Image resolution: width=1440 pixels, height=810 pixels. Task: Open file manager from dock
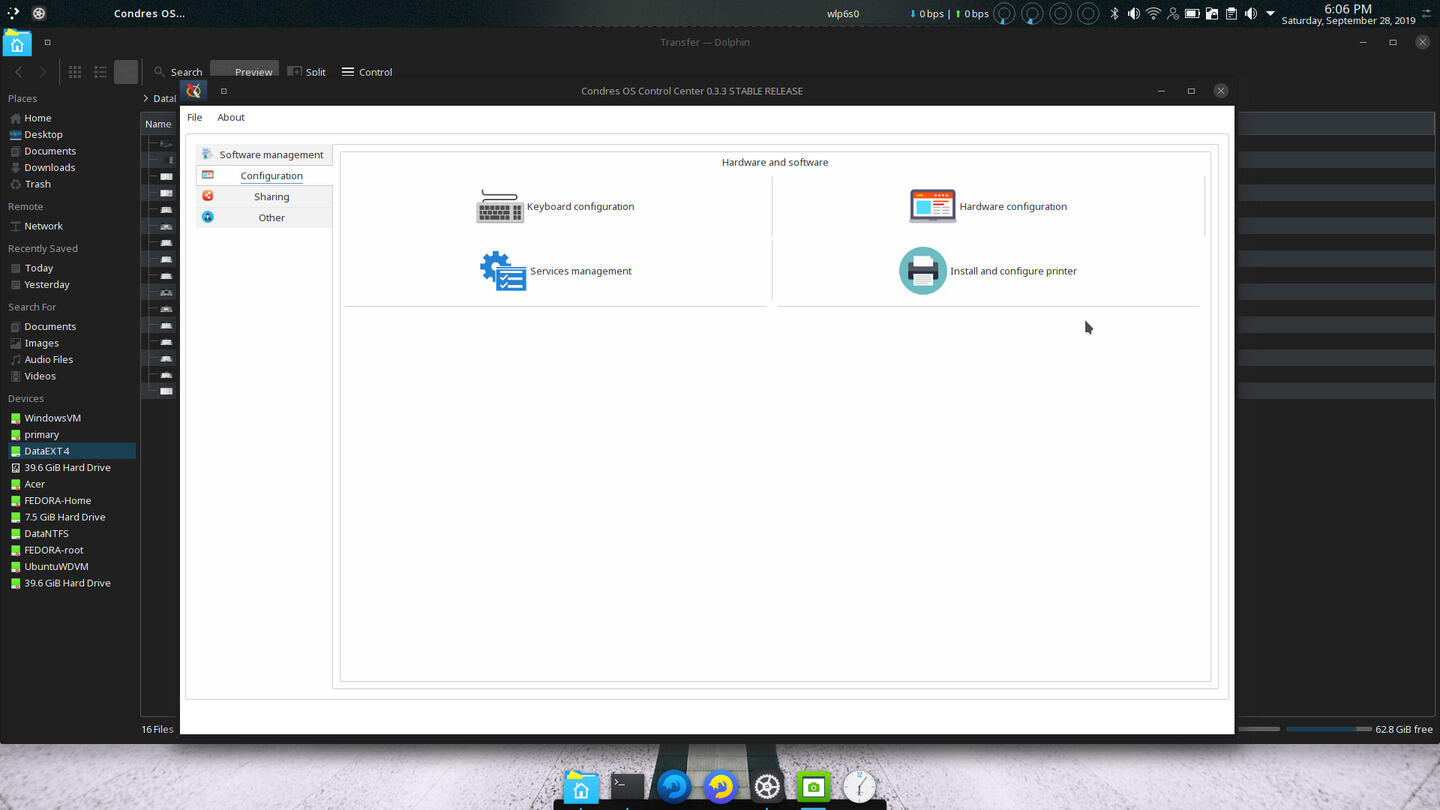click(581, 787)
